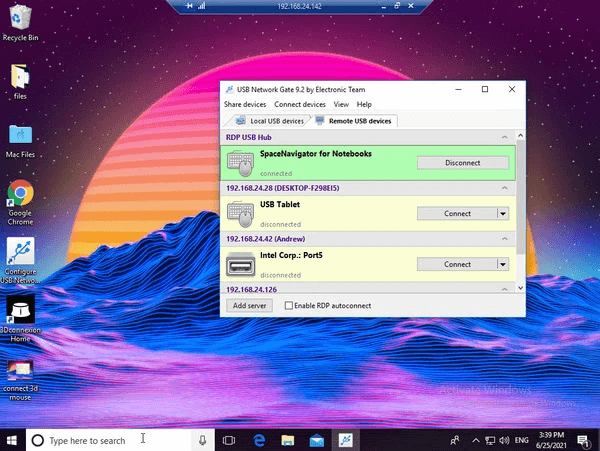The width and height of the screenshot is (600, 451).
Task: Open the Mac Files desktop folder
Action: coord(20,136)
